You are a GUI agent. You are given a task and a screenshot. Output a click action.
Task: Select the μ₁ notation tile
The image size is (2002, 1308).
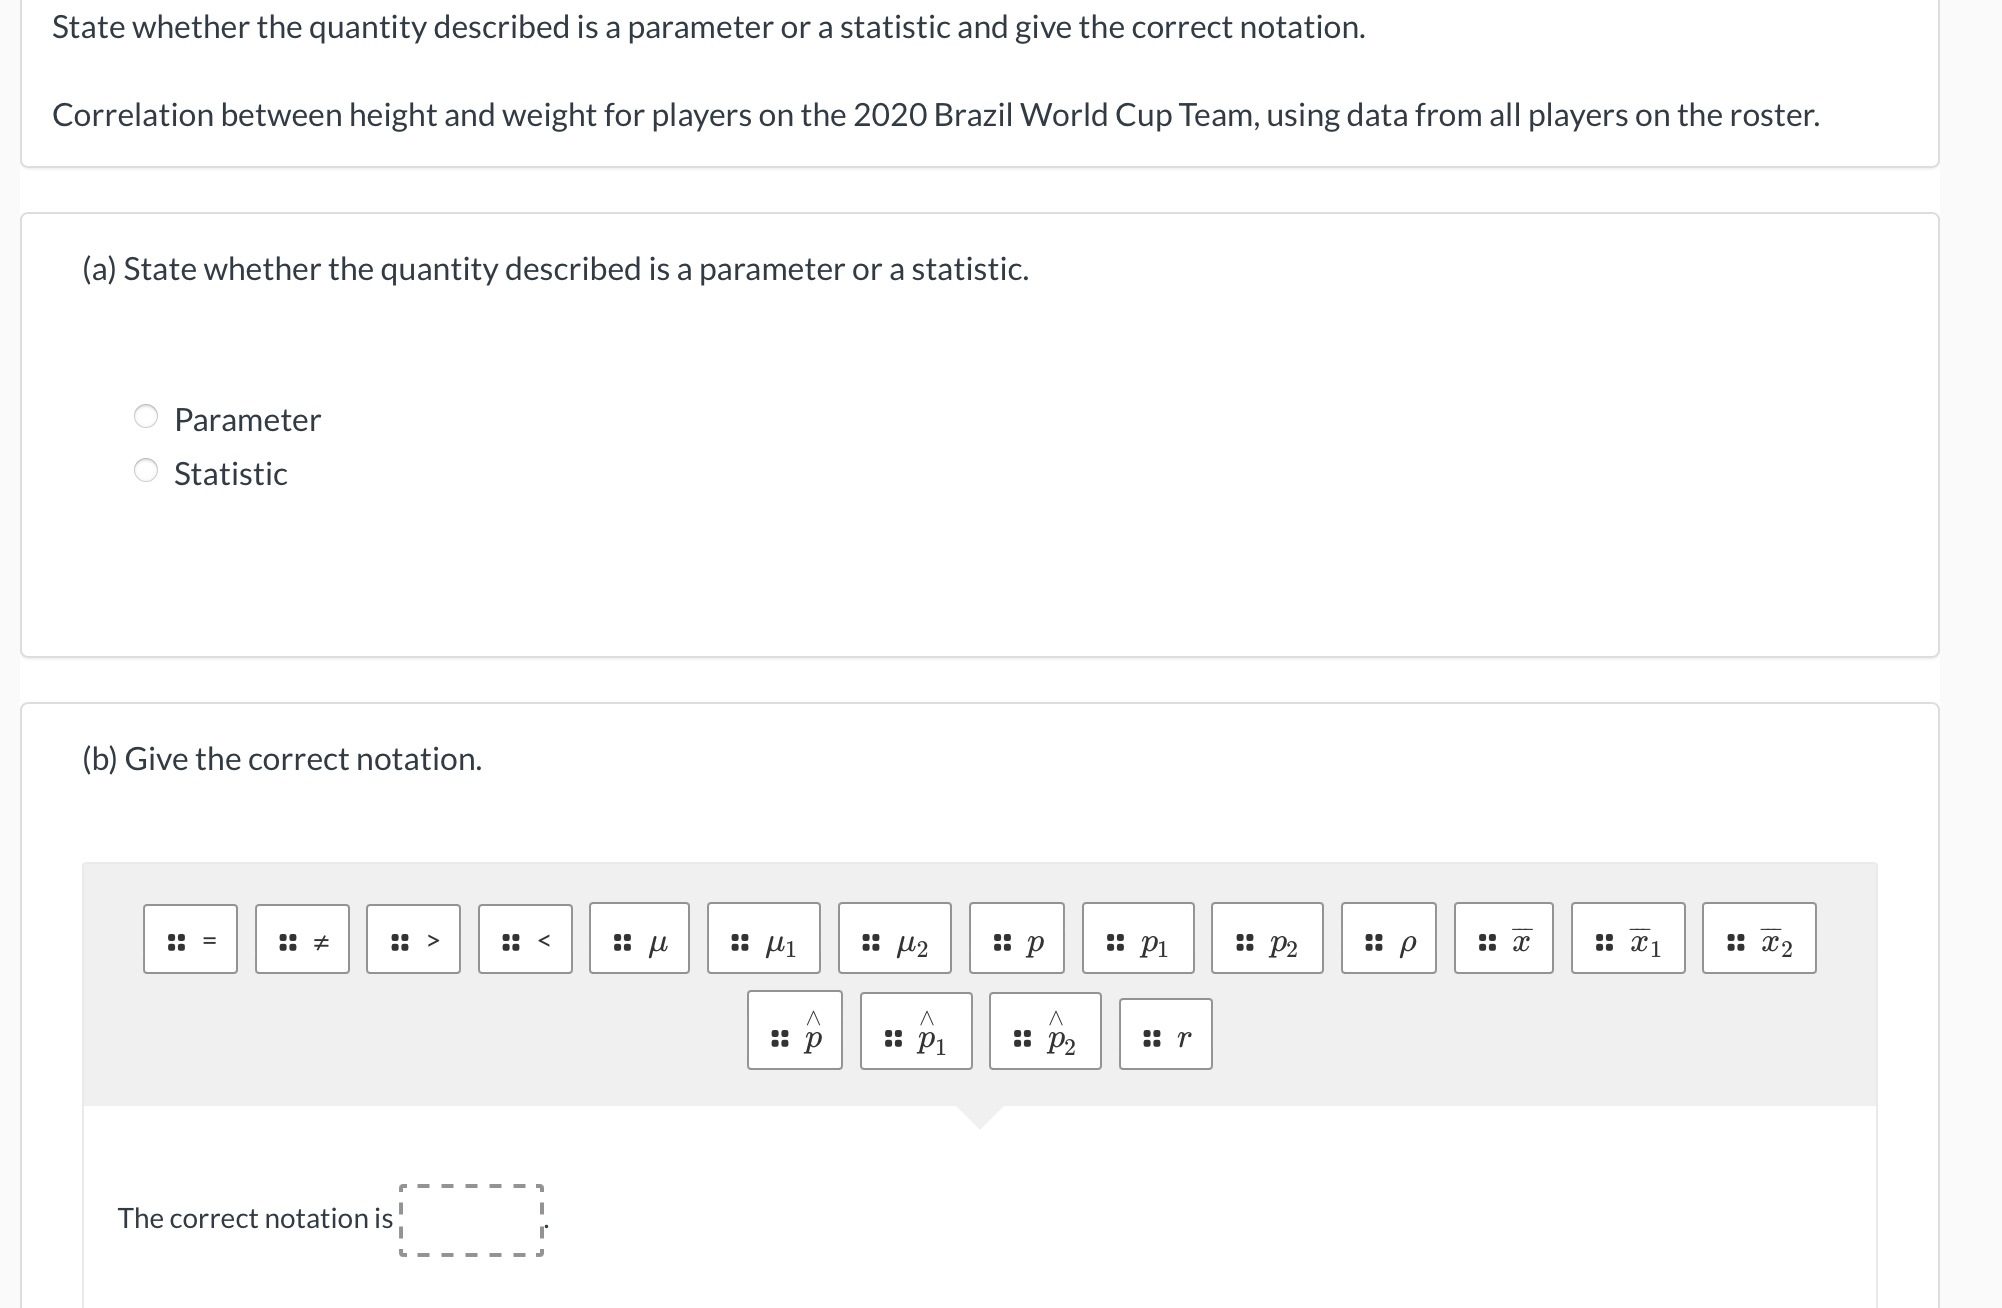pos(764,940)
